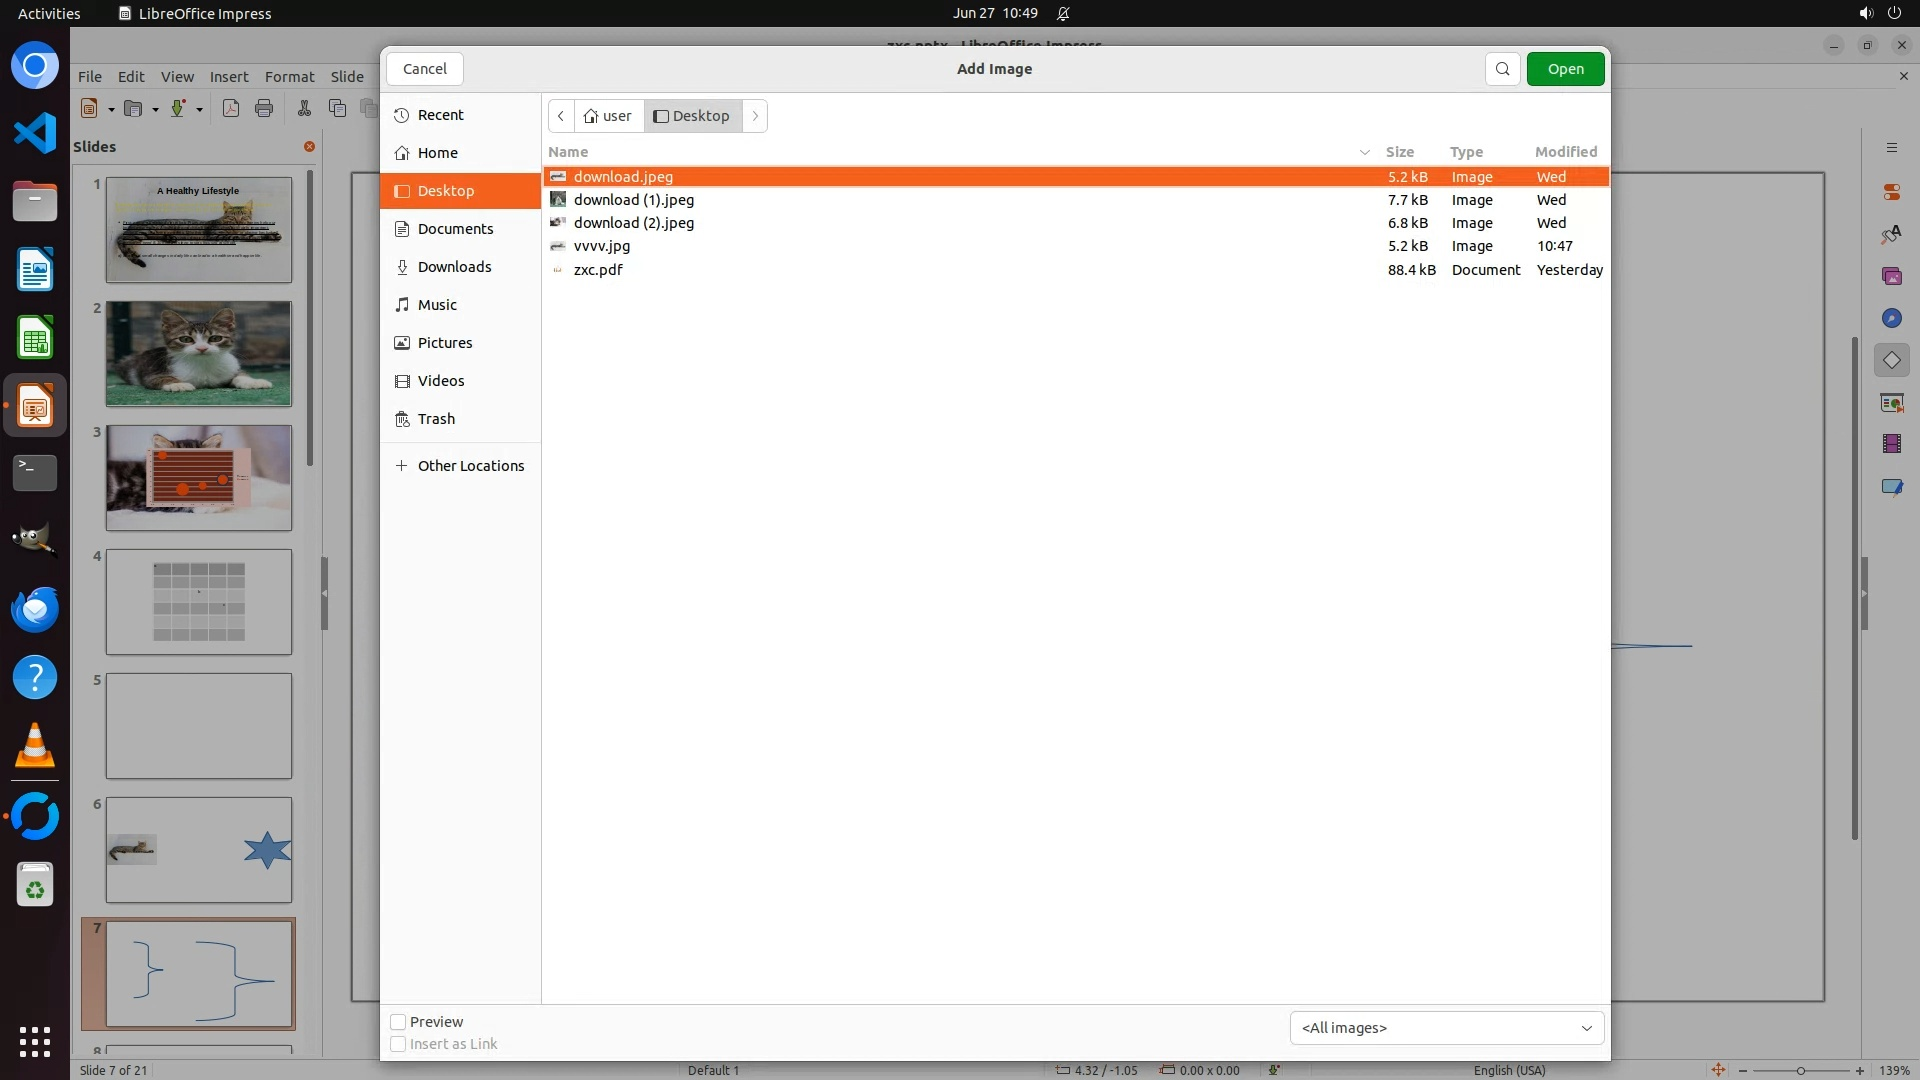
Task: Tick the Insert as Link checkbox
Action: click(x=398, y=1044)
